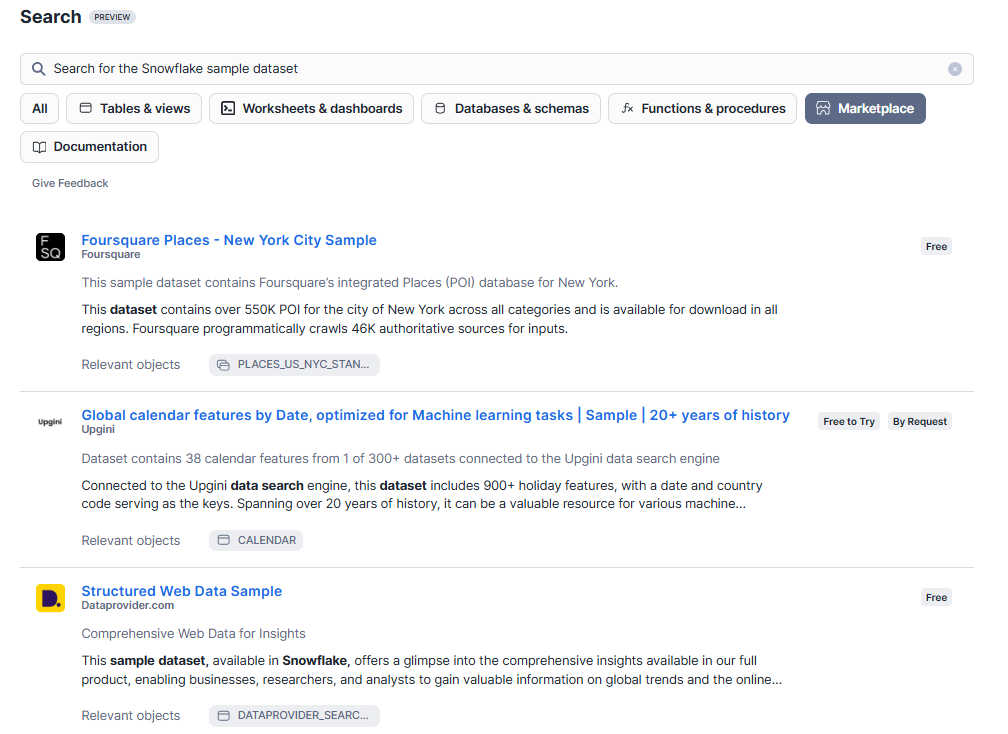Click inside the search input field
This screenshot has height=734, width=1008.
click(x=400, y=69)
